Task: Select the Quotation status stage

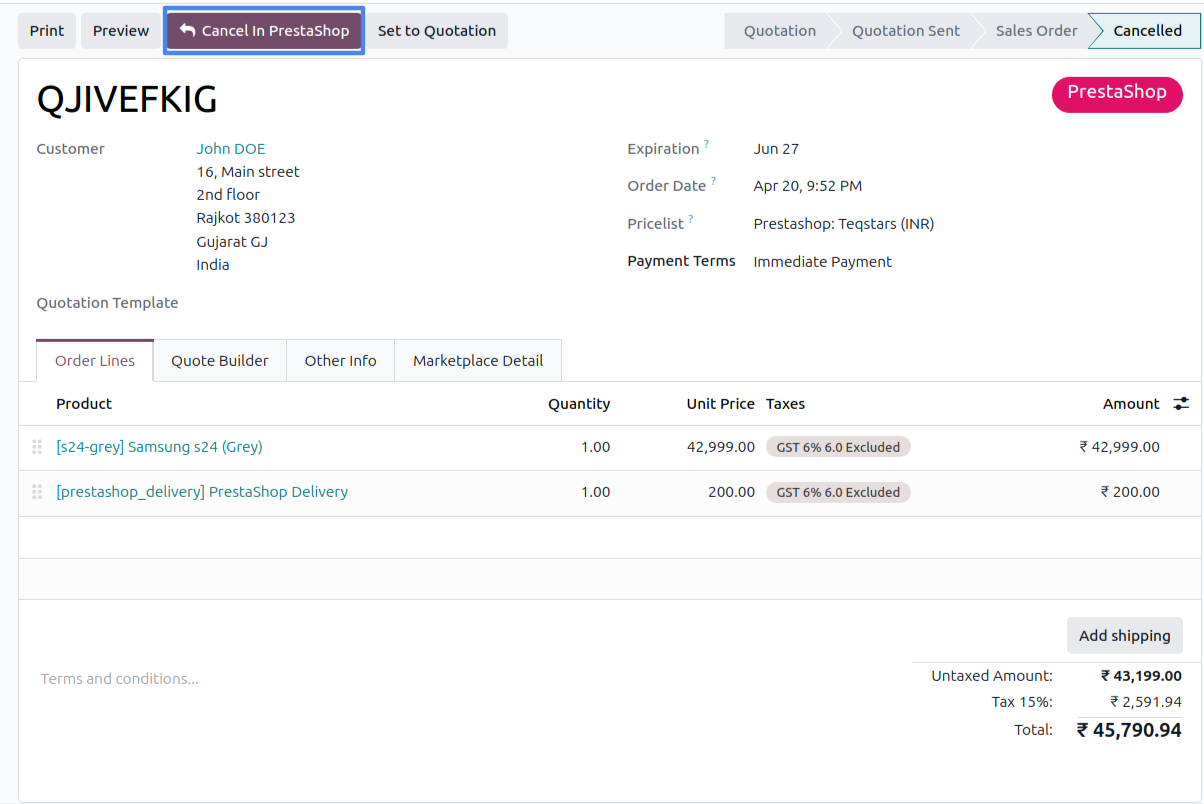Action: click(780, 31)
